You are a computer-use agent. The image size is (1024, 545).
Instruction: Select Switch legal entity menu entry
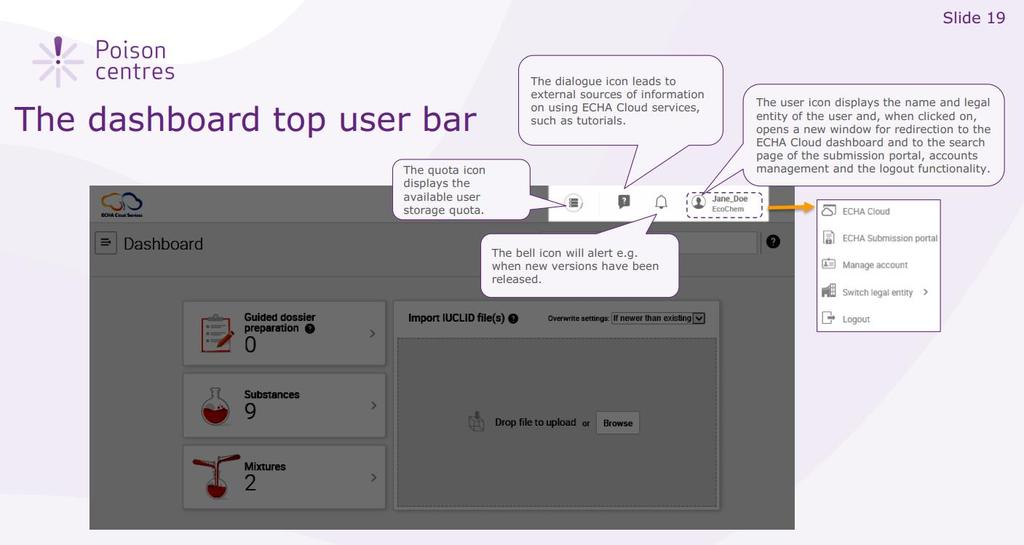(878, 292)
